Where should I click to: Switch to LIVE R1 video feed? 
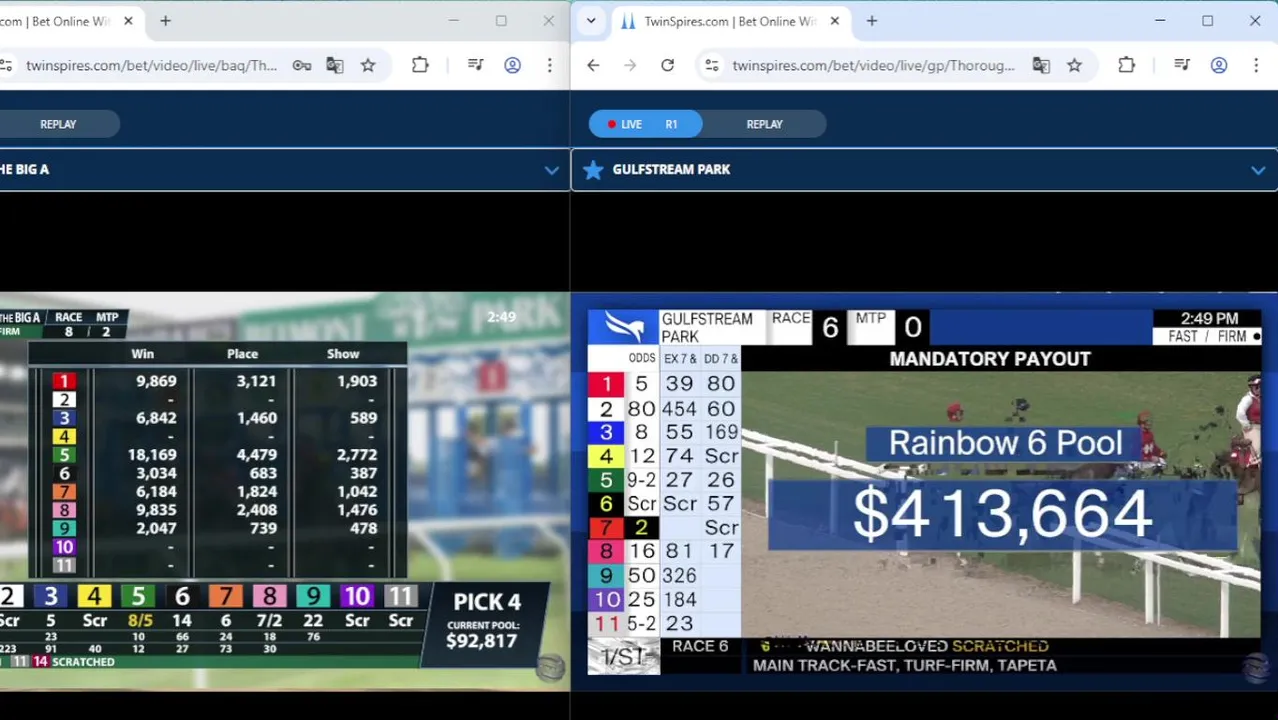[x=645, y=124]
